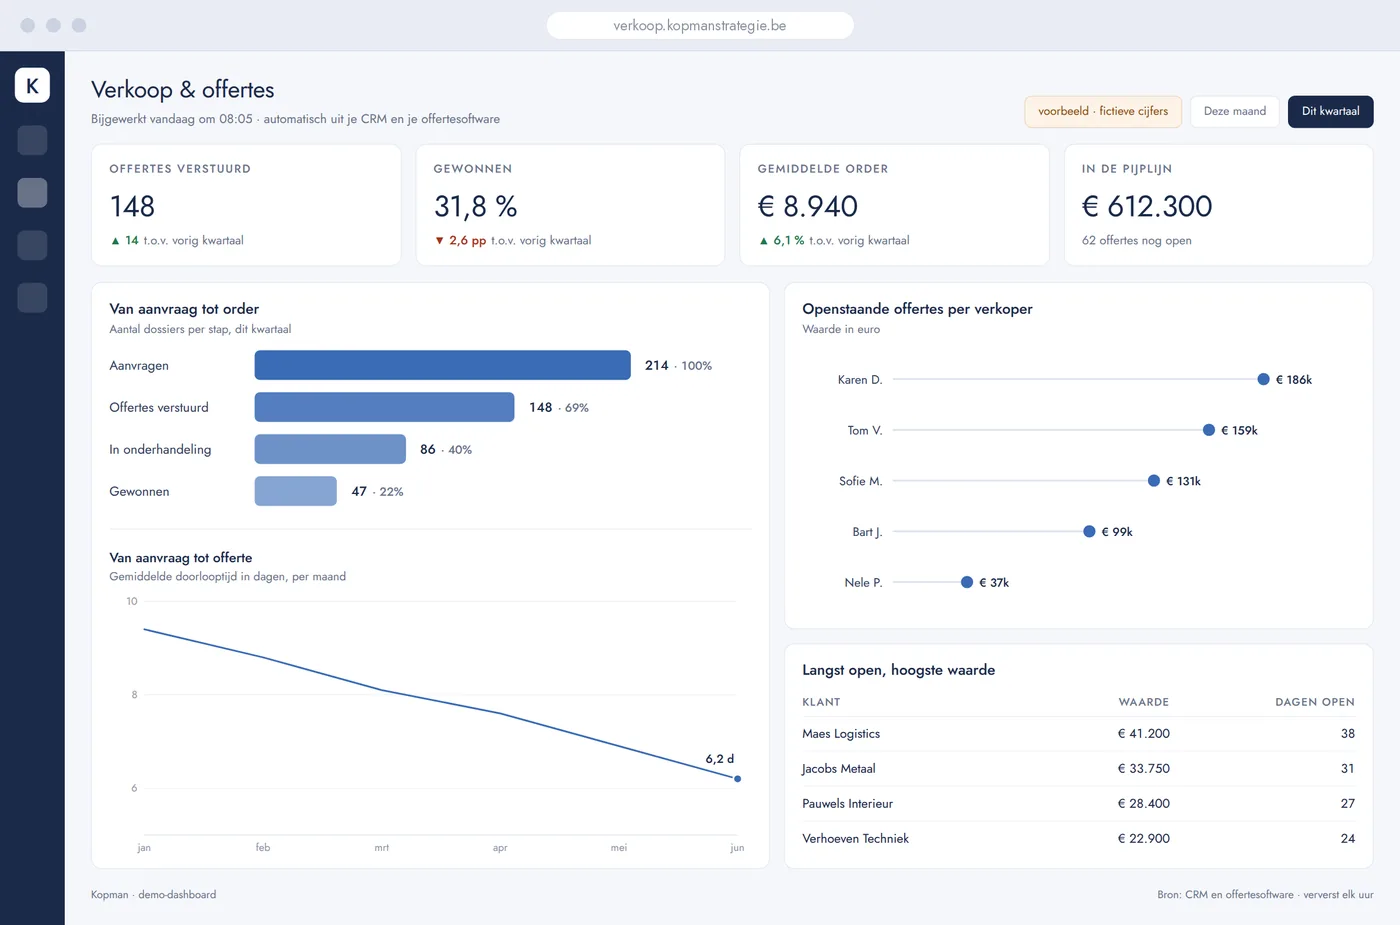The height and width of the screenshot is (925, 1400).
Task: Sort by the KLANT column header
Action: point(821,702)
